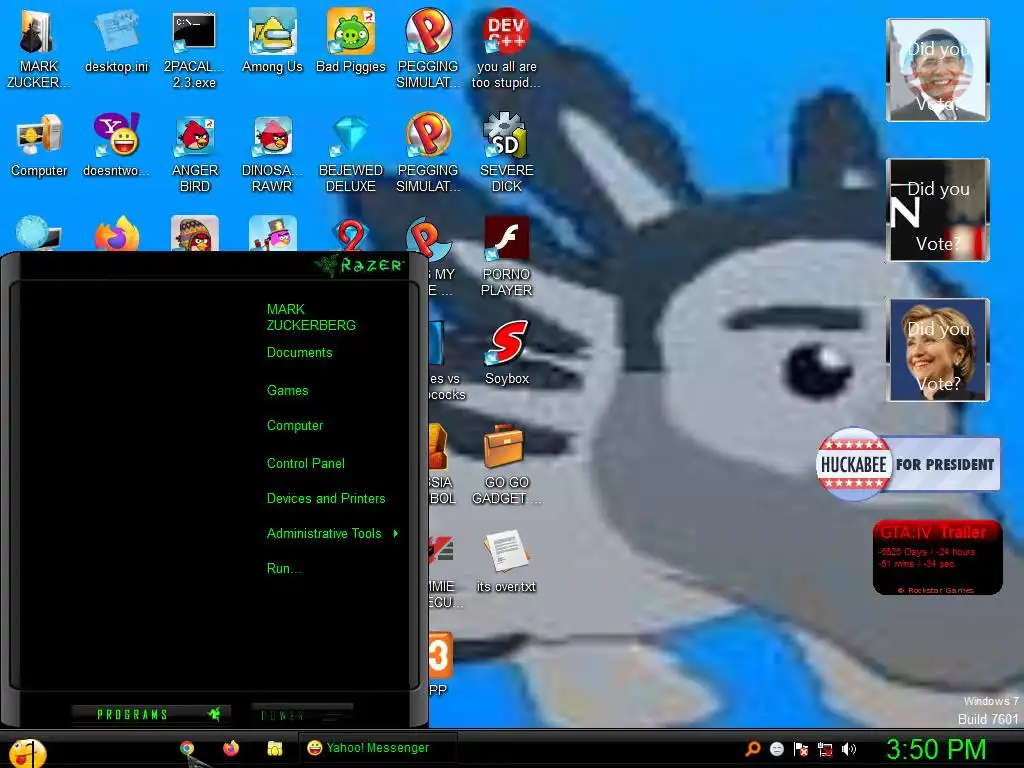Viewport: 1024px width, 768px height.
Task: Click the dark 'Did you Vote?' gadget
Action: coord(937,210)
